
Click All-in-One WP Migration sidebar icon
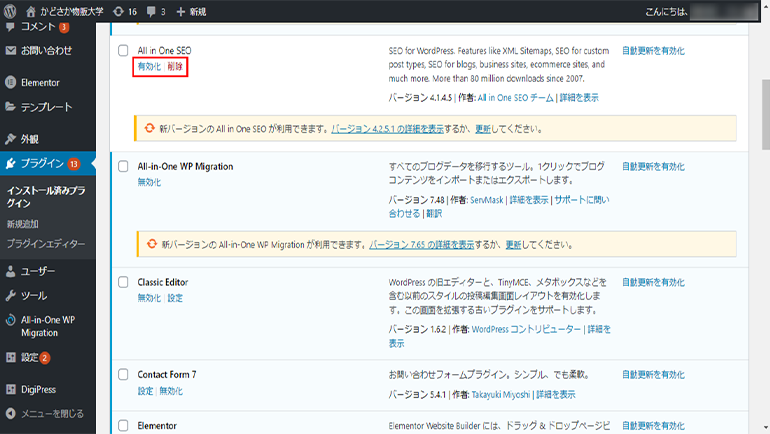pyautogui.click(x=10, y=321)
